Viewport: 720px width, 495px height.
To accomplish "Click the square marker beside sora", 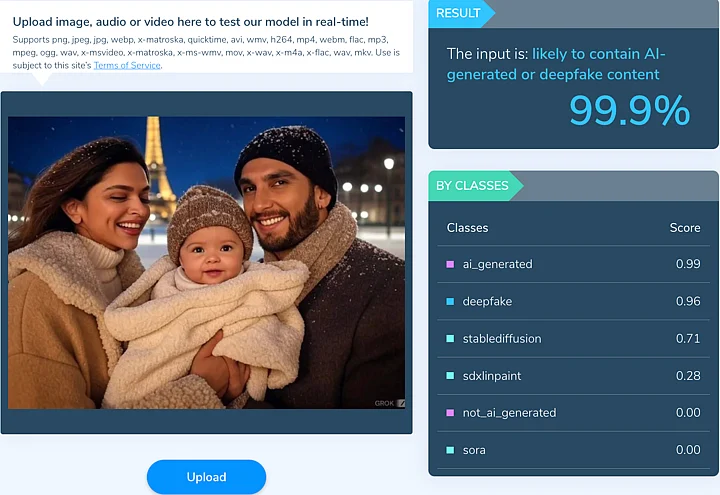I will click(450, 450).
